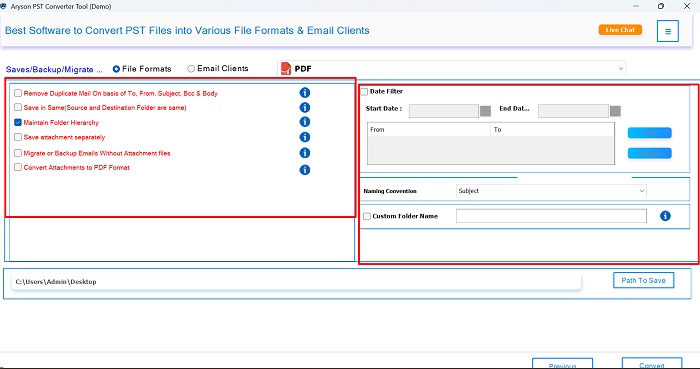700x369 pixels.
Task: Start conversion with the Convert button
Action: coord(652,363)
